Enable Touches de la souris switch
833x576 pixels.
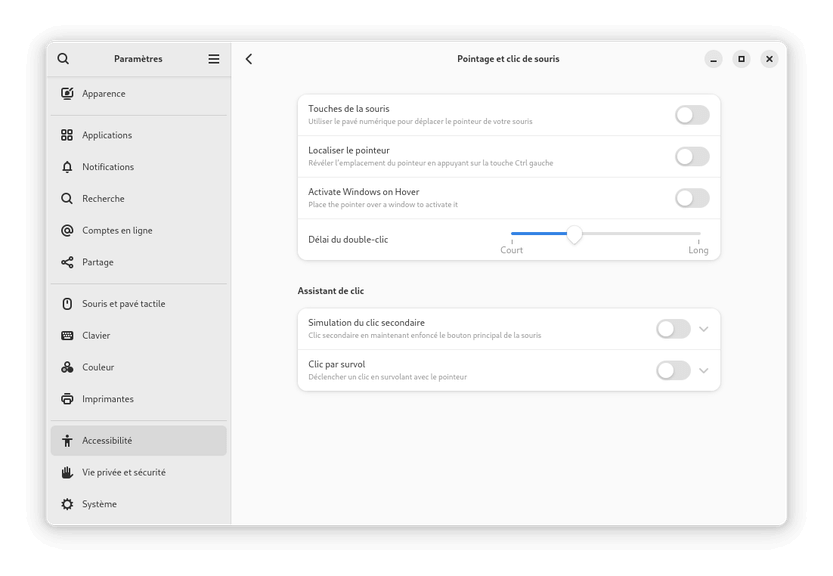692,115
